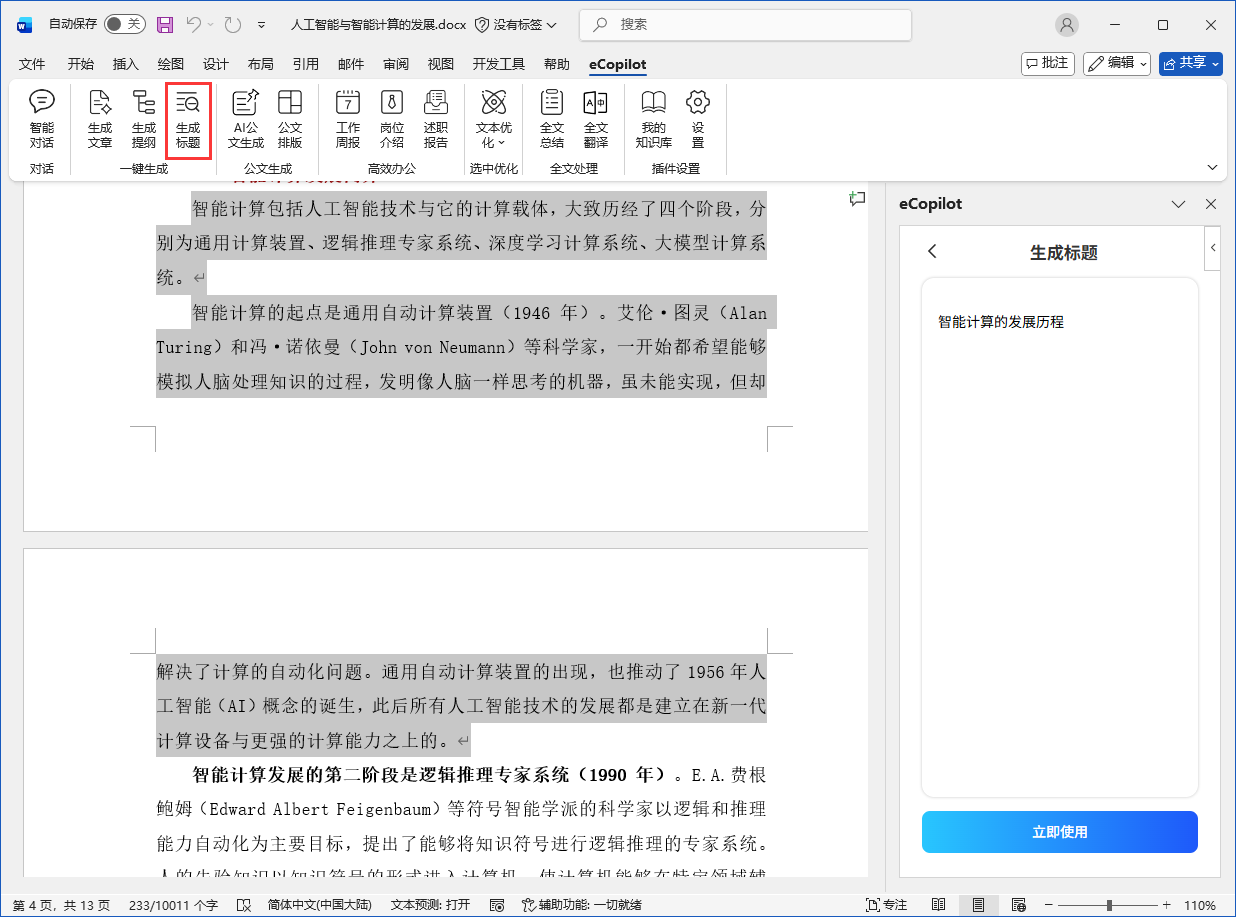This screenshot has height=917, width=1236.
Task: Click the 生成文章 ribbon icon
Action: tap(100, 119)
